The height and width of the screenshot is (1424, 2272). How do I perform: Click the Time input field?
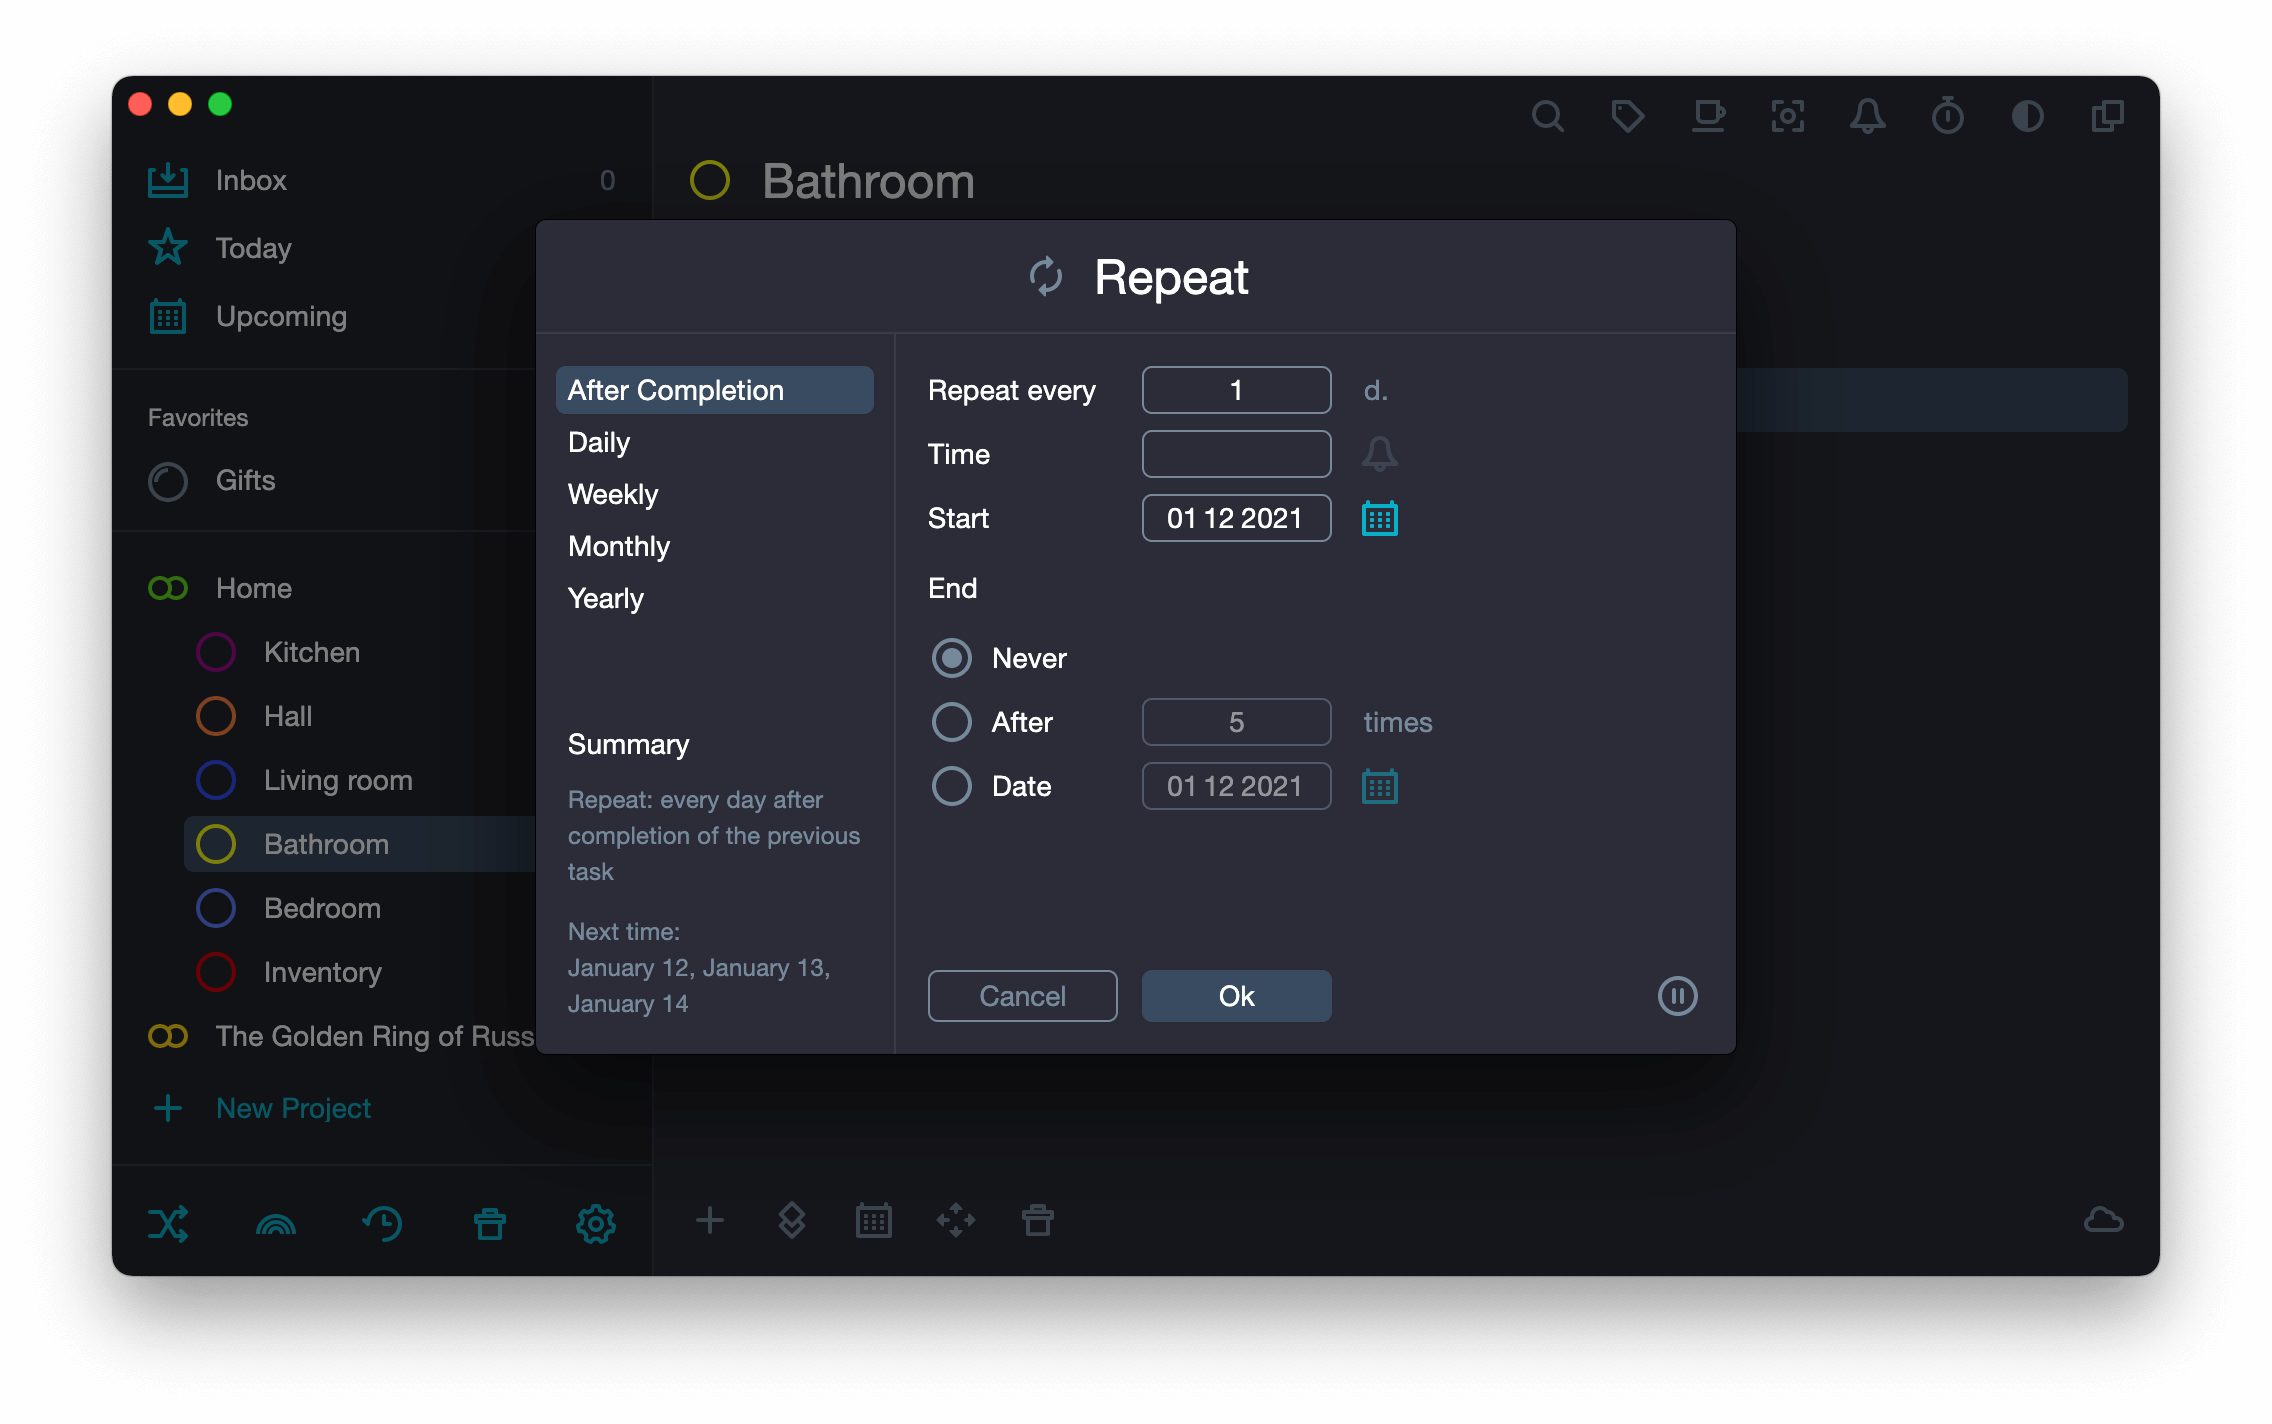click(1237, 454)
